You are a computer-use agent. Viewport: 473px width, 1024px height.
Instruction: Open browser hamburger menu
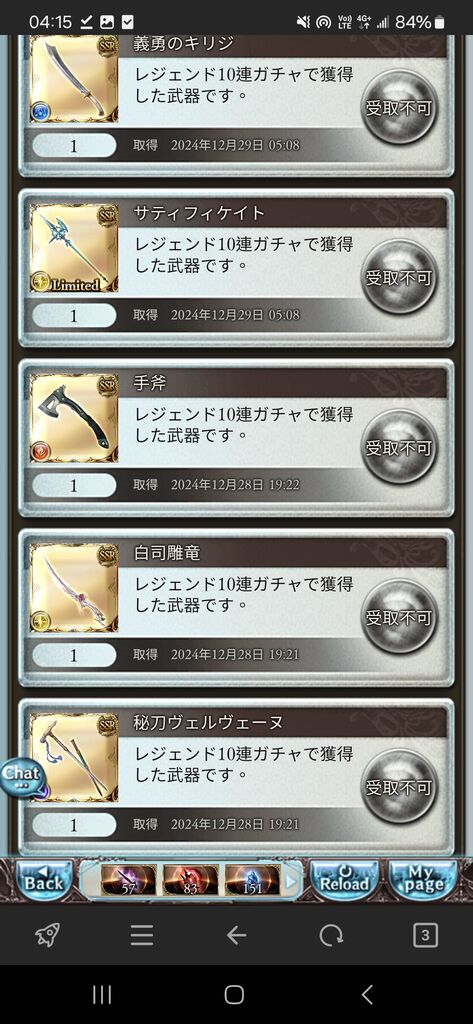pos(142,936)
